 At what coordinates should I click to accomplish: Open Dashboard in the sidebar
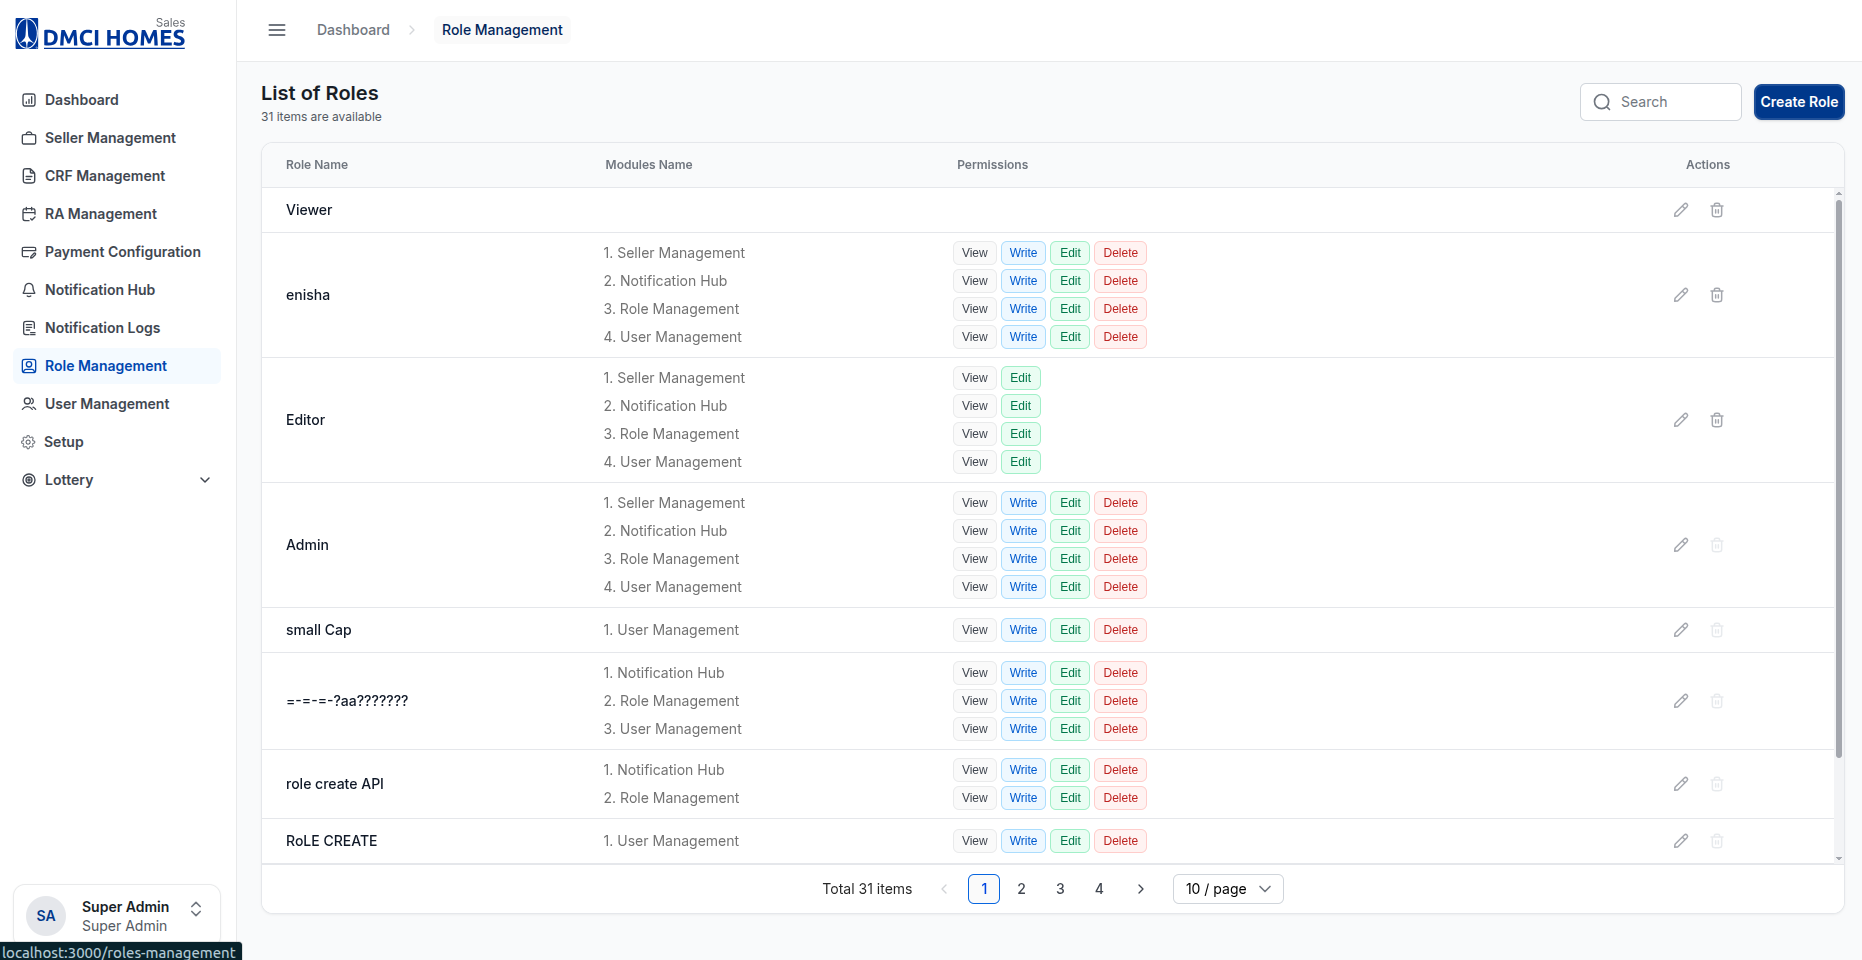point(117,100)
